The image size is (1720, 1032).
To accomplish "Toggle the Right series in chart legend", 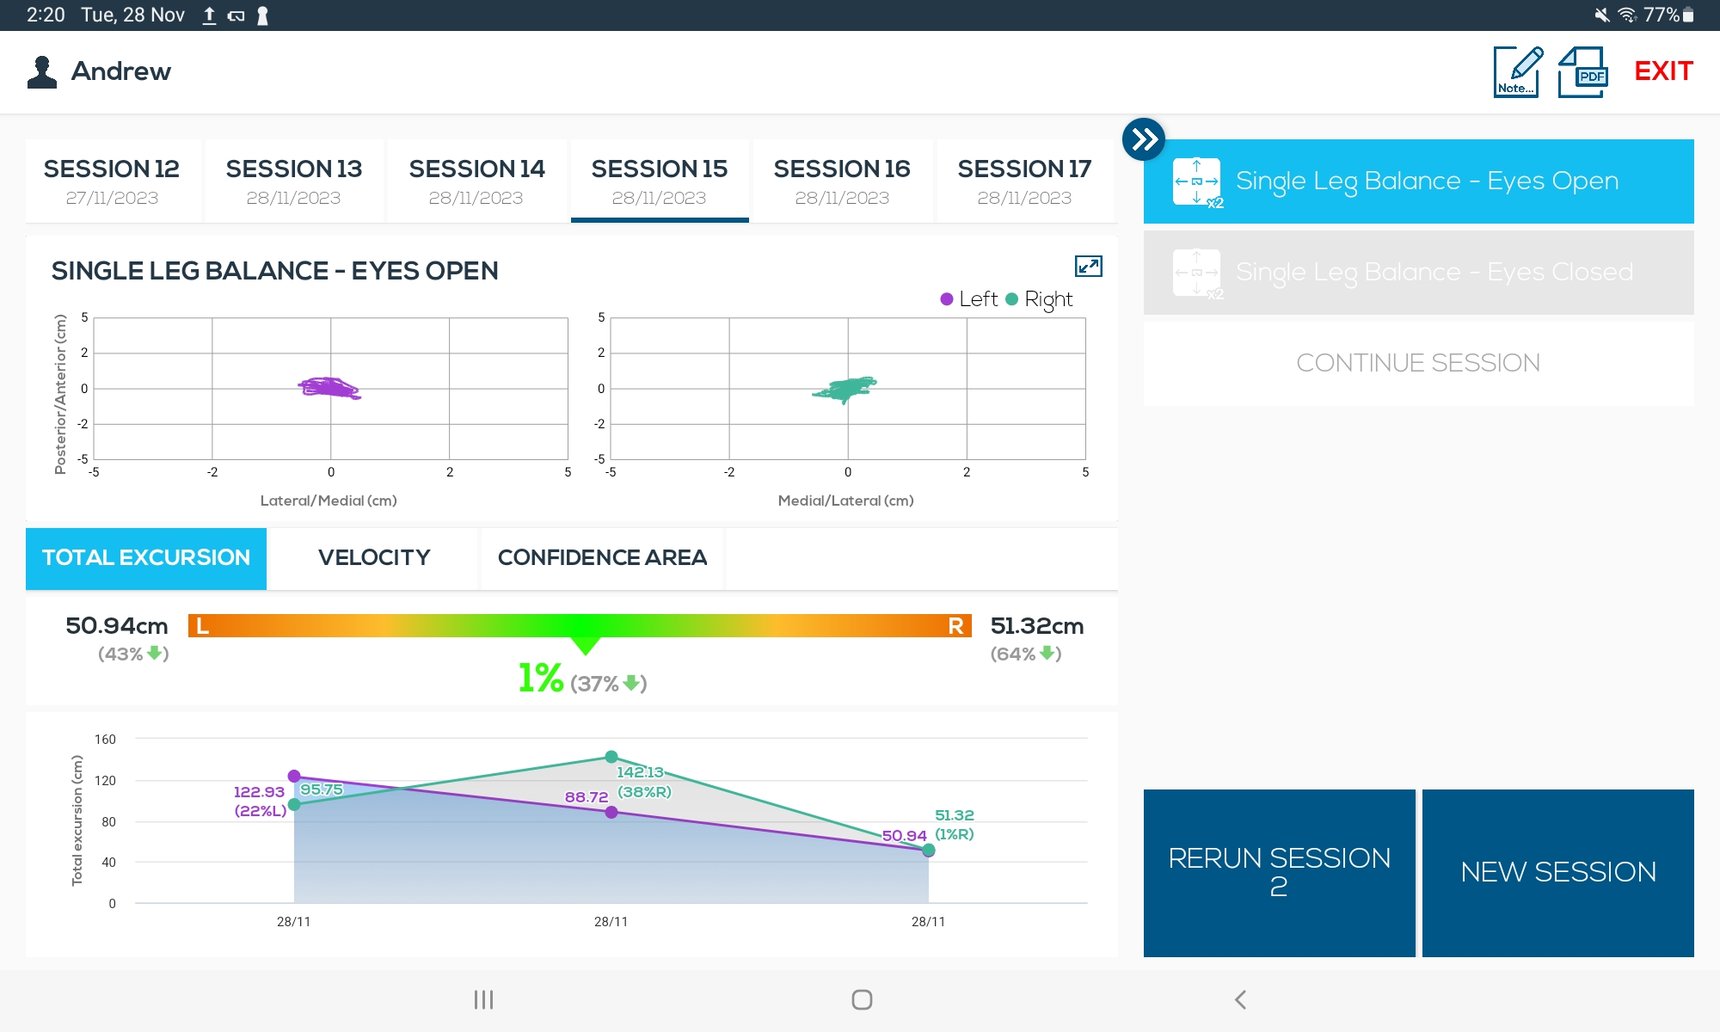I will pos(1039,299).
